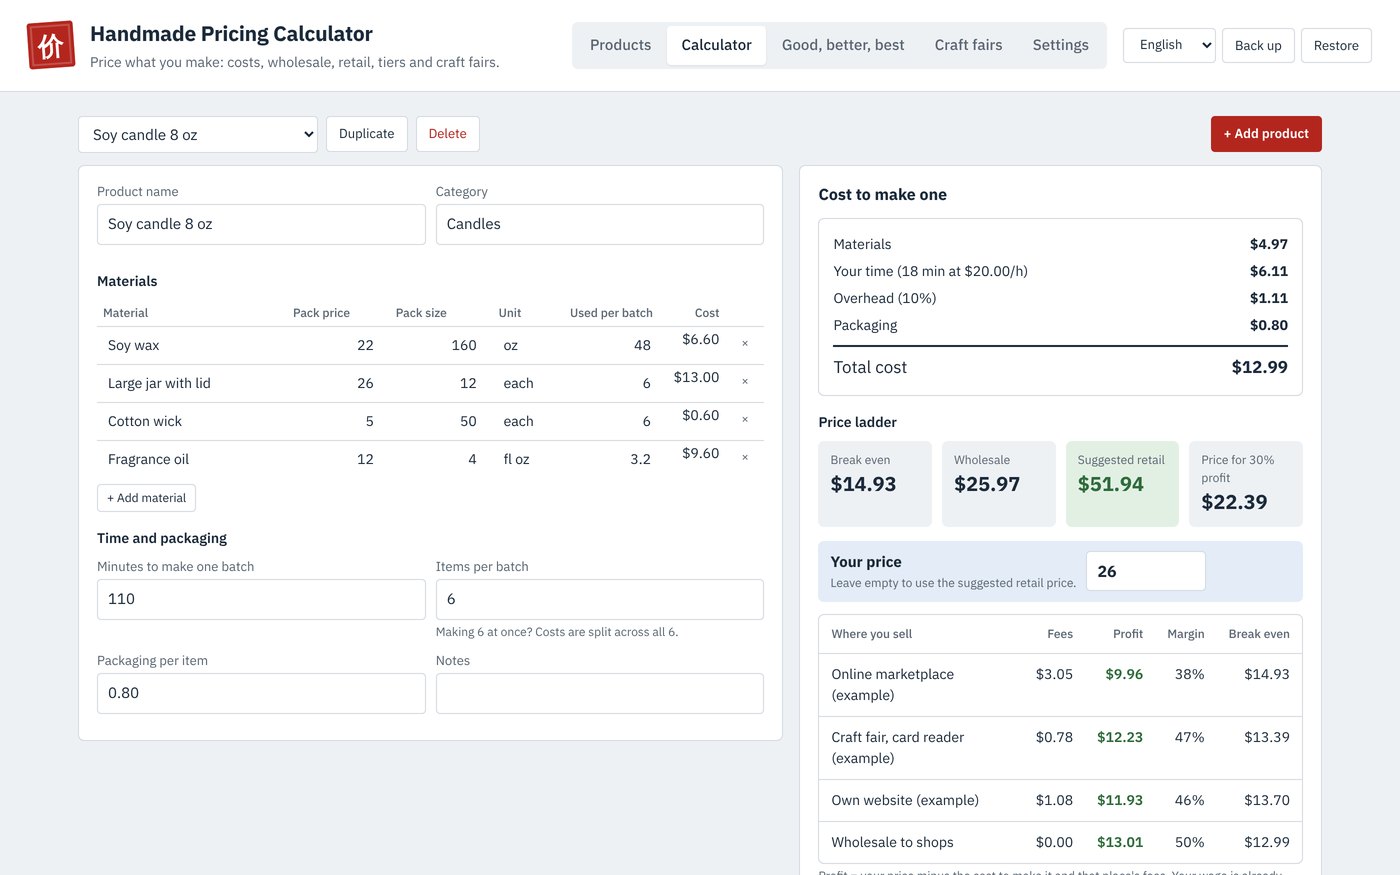The image size is (1400, 875).
Task: Edit the Cotton wick material name
Action: (x=190, y=421)
